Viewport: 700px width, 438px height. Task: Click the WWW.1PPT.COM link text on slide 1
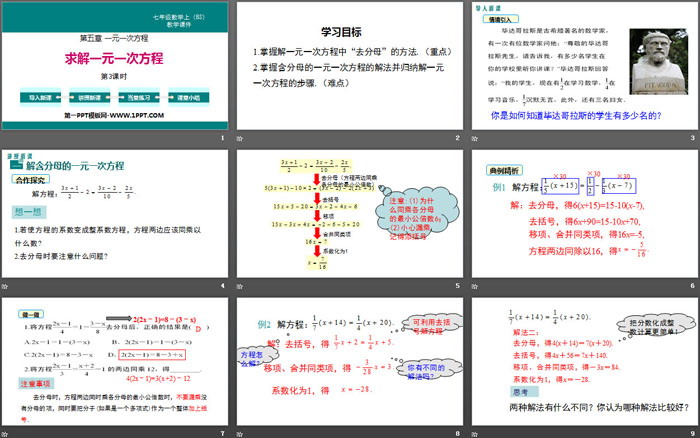[137, 115]
